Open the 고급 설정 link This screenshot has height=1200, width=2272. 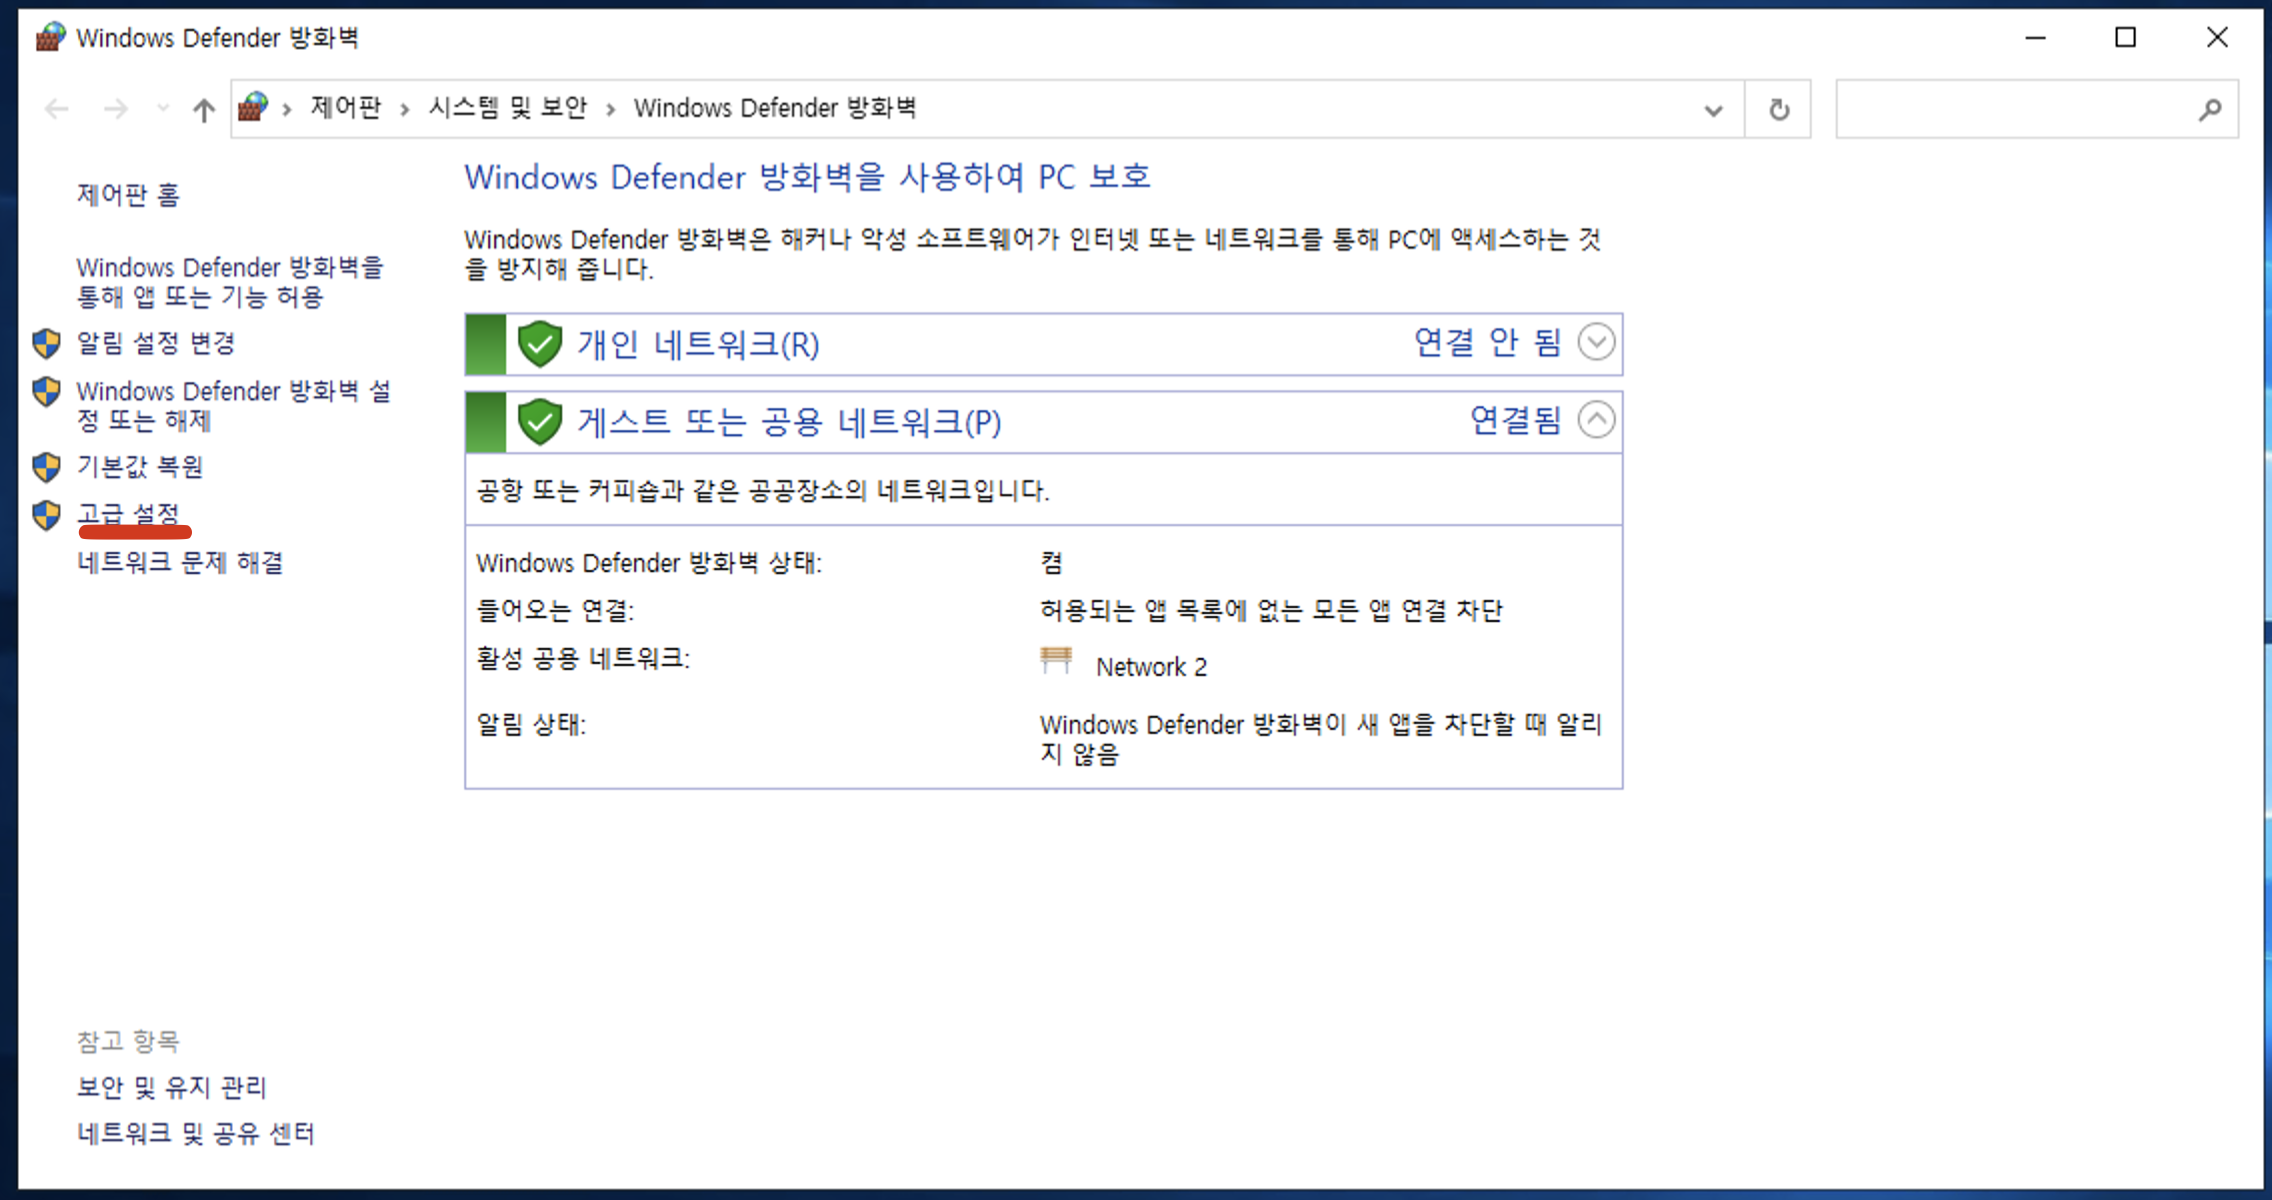pos(129,514)
